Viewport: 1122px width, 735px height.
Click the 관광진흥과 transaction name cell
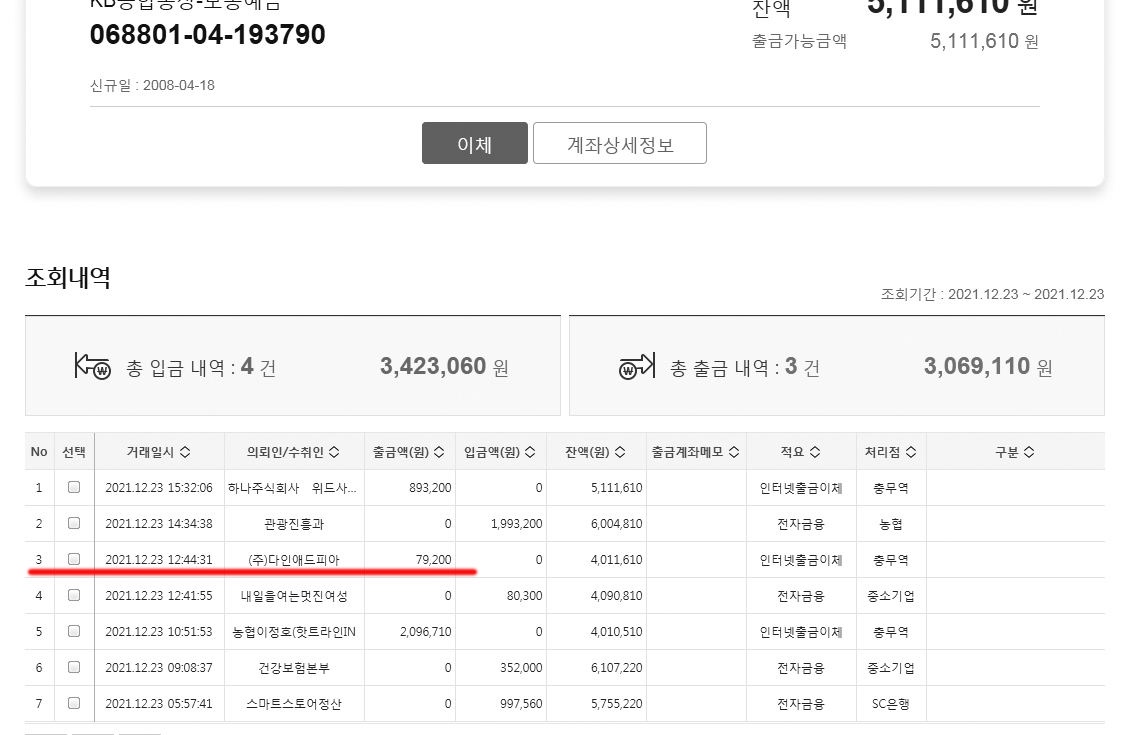[x=294, y=524]
